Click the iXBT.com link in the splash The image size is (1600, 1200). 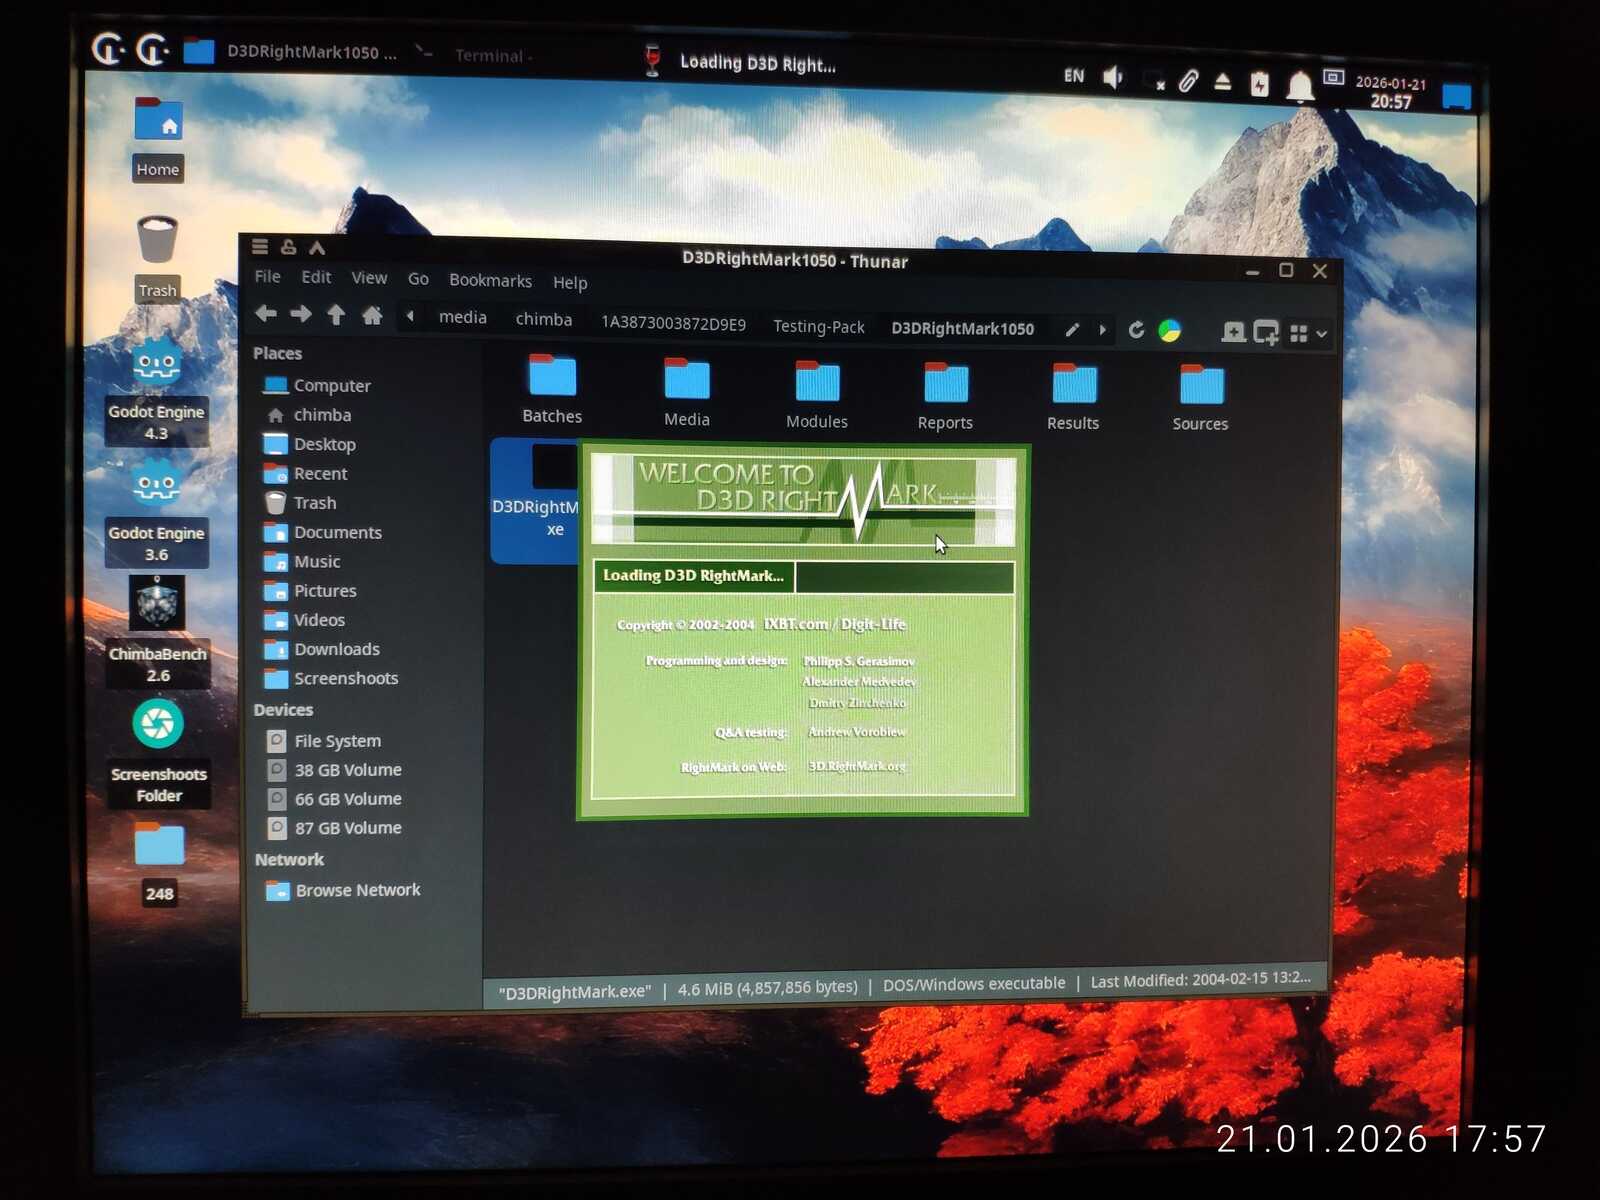(796, 624)
